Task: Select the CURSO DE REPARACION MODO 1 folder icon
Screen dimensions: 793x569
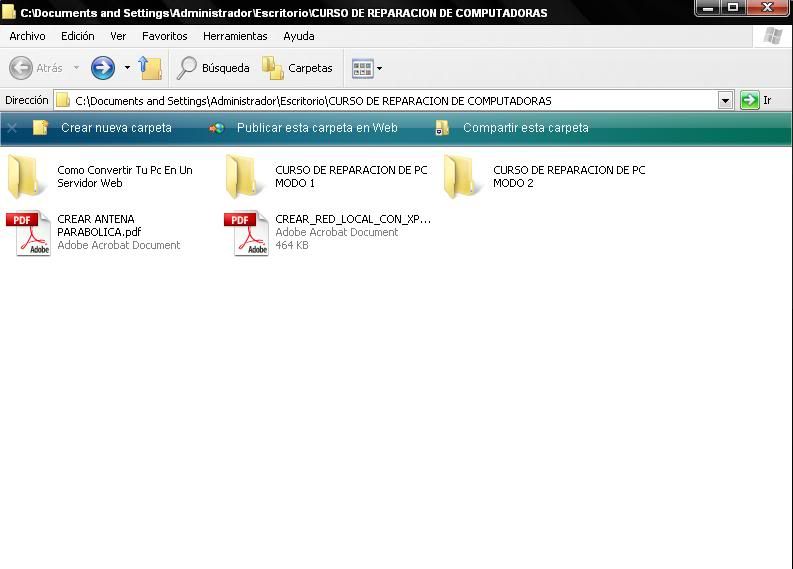Action: 243,177
